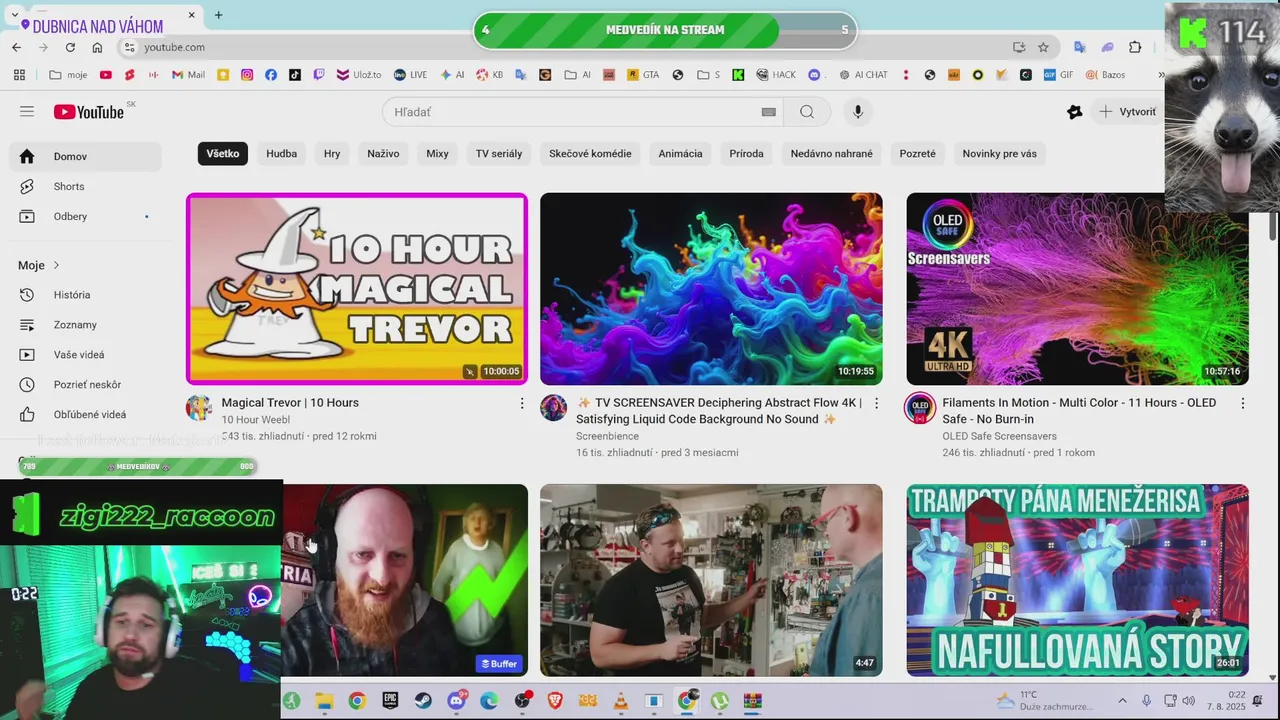Click the YouTube logo
Screen dimensions: 1280x720
coord(89,112)
